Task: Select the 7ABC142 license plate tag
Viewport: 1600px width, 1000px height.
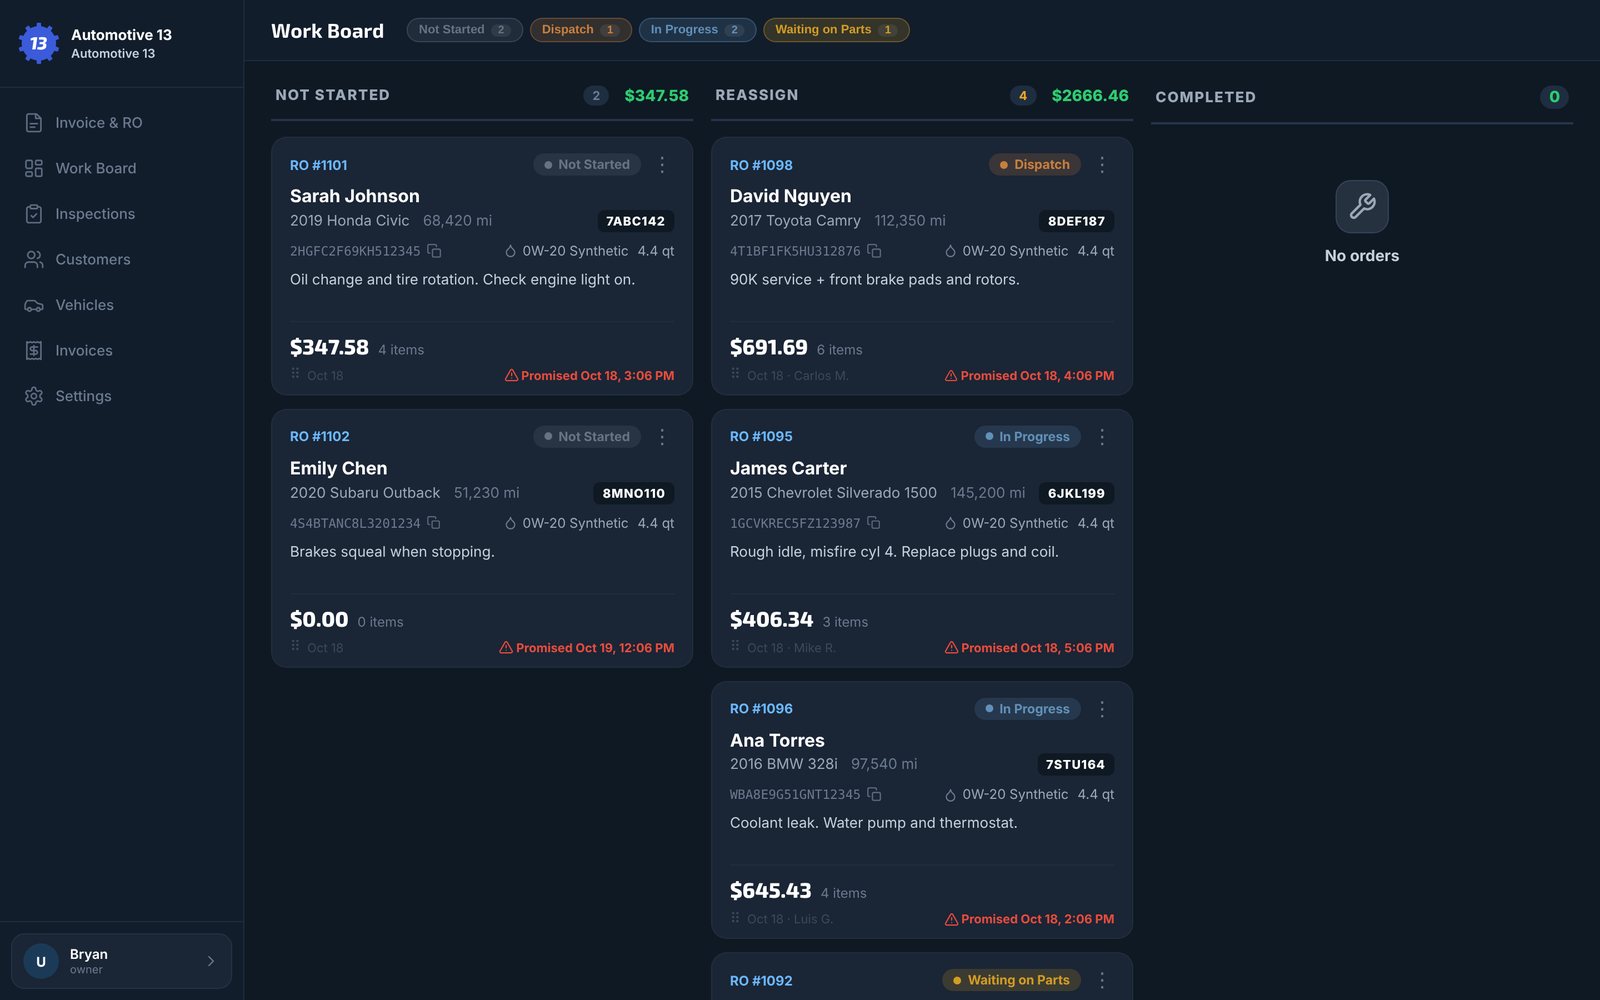Action: [x=635, y=221]
